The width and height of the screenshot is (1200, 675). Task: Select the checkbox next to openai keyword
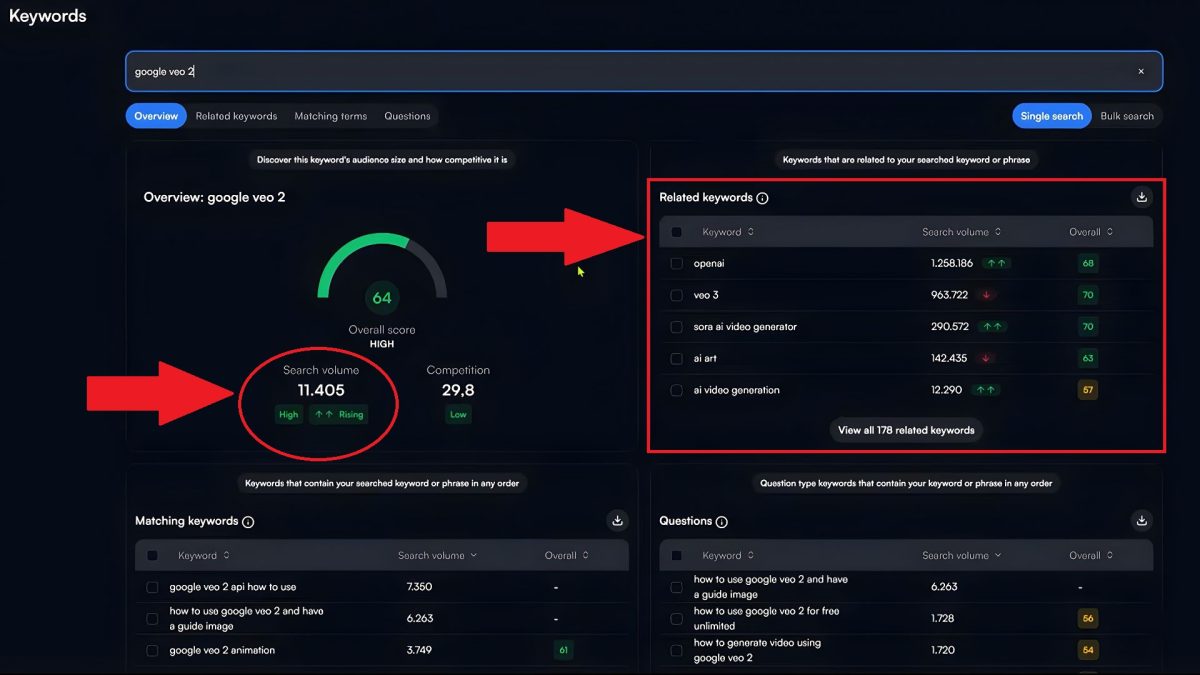tap(676, 263)
